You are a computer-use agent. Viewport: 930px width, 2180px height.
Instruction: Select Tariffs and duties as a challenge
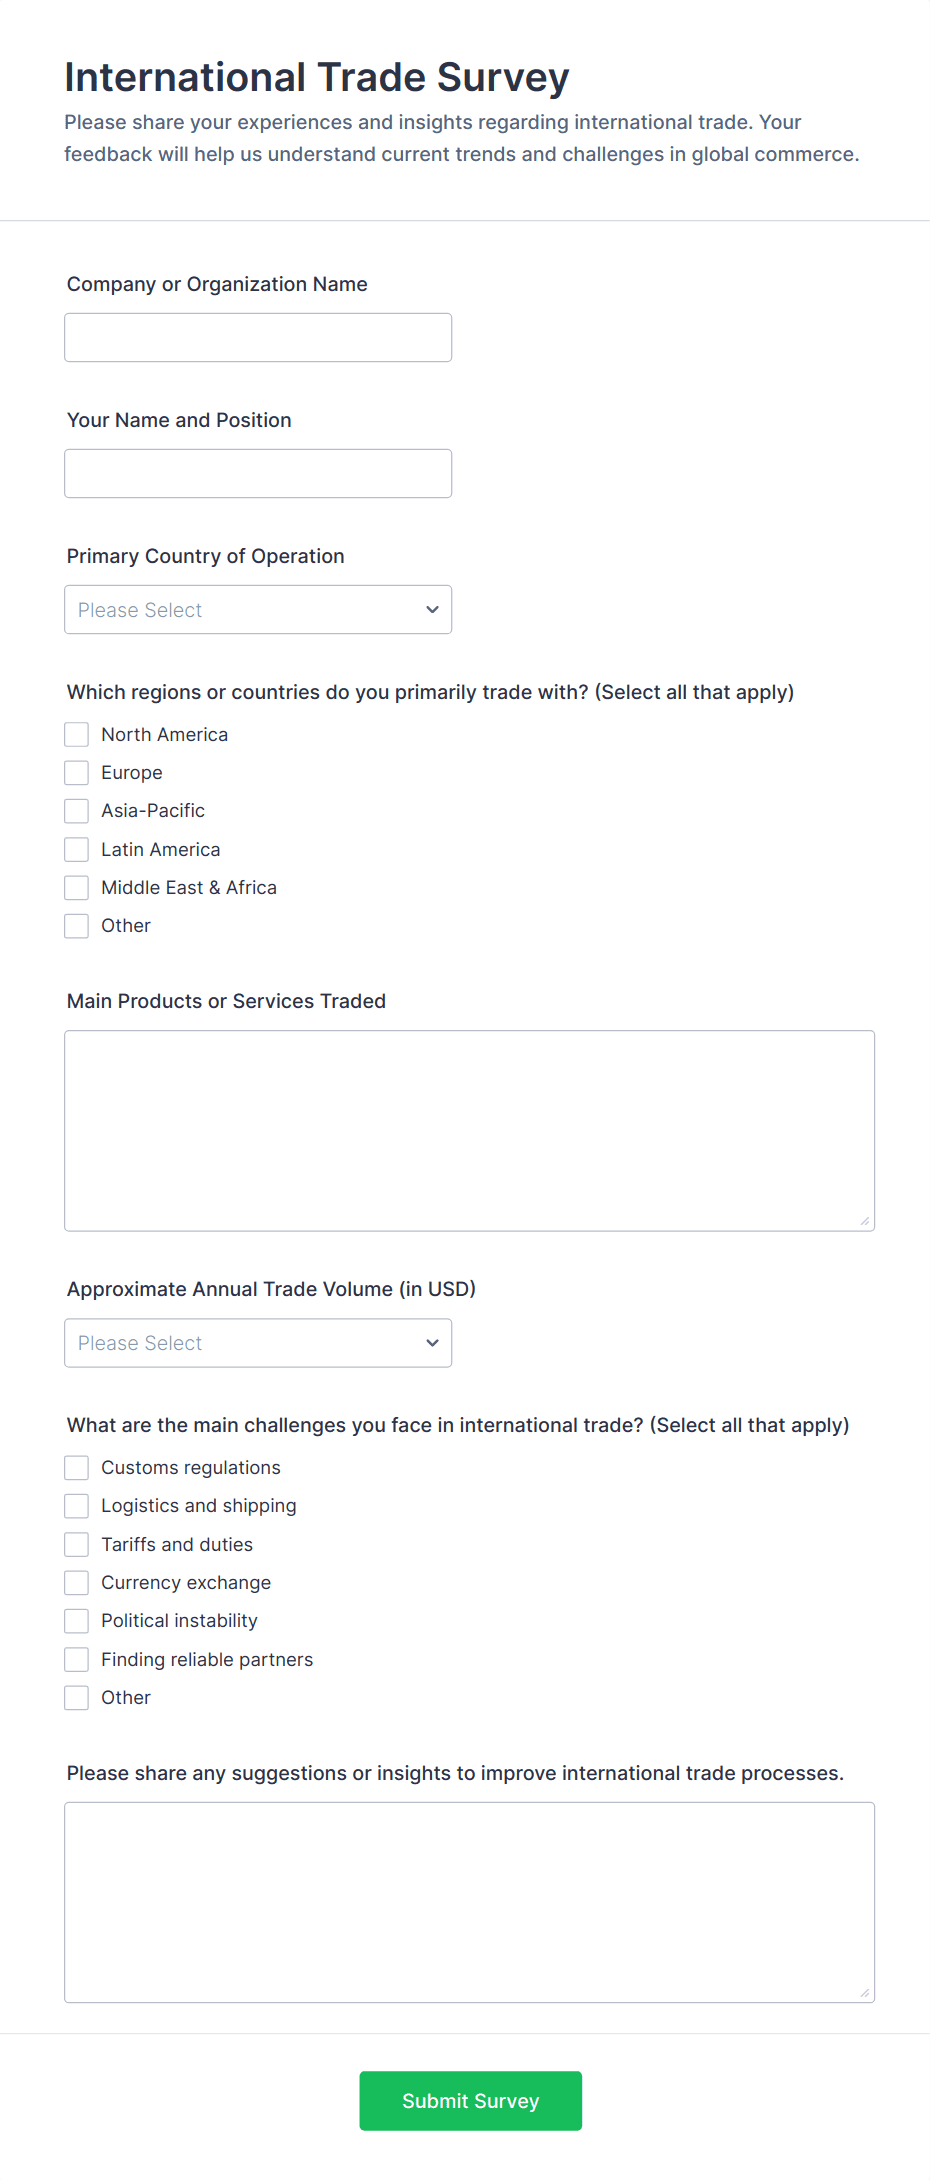coord(76,1543)
